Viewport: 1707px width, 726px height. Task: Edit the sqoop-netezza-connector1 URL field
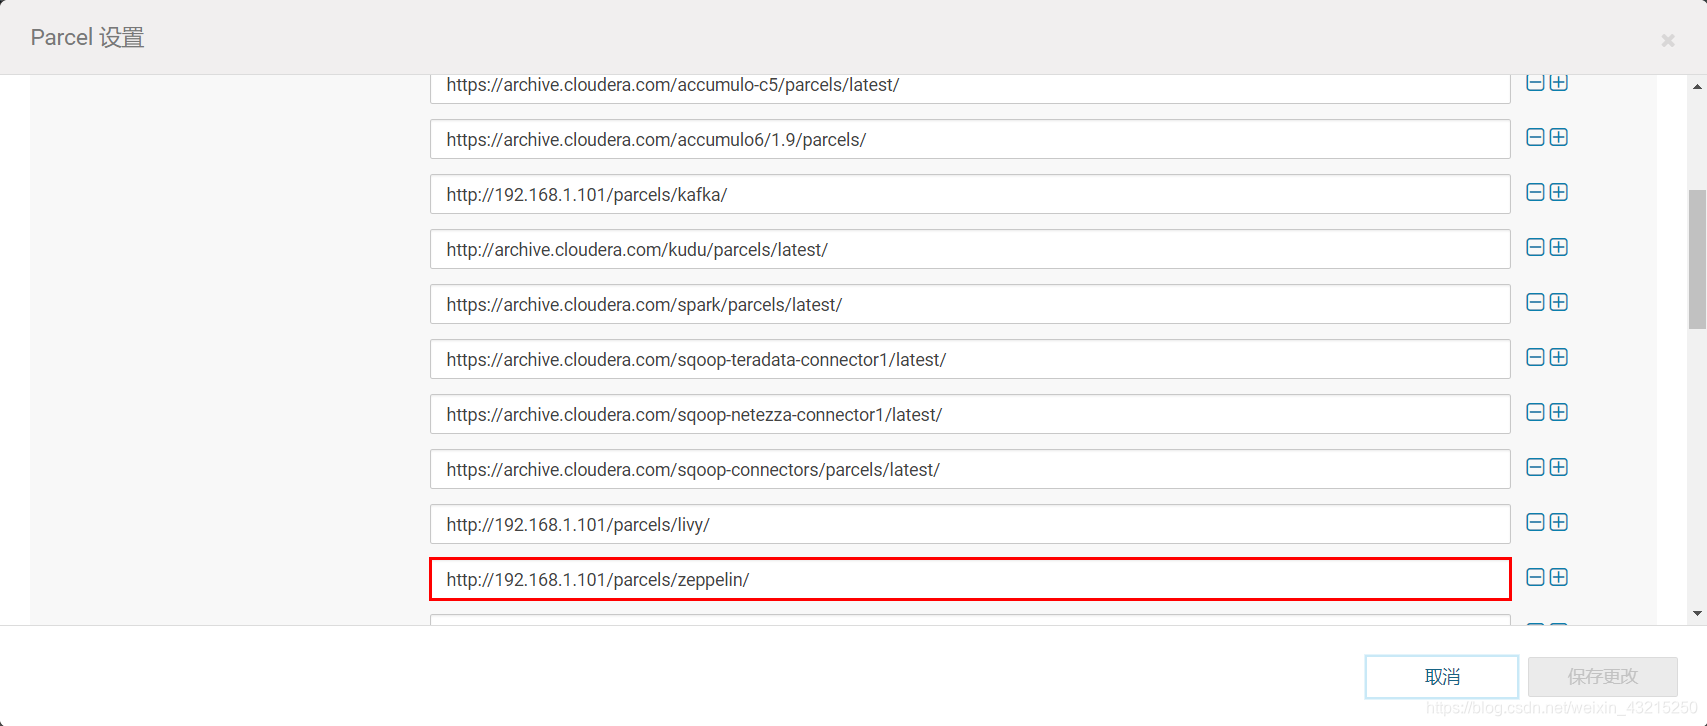[970, 414]
